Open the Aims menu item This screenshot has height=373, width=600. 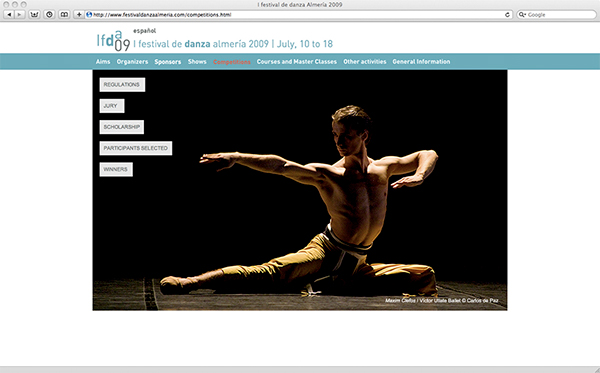tap(103, 62)
